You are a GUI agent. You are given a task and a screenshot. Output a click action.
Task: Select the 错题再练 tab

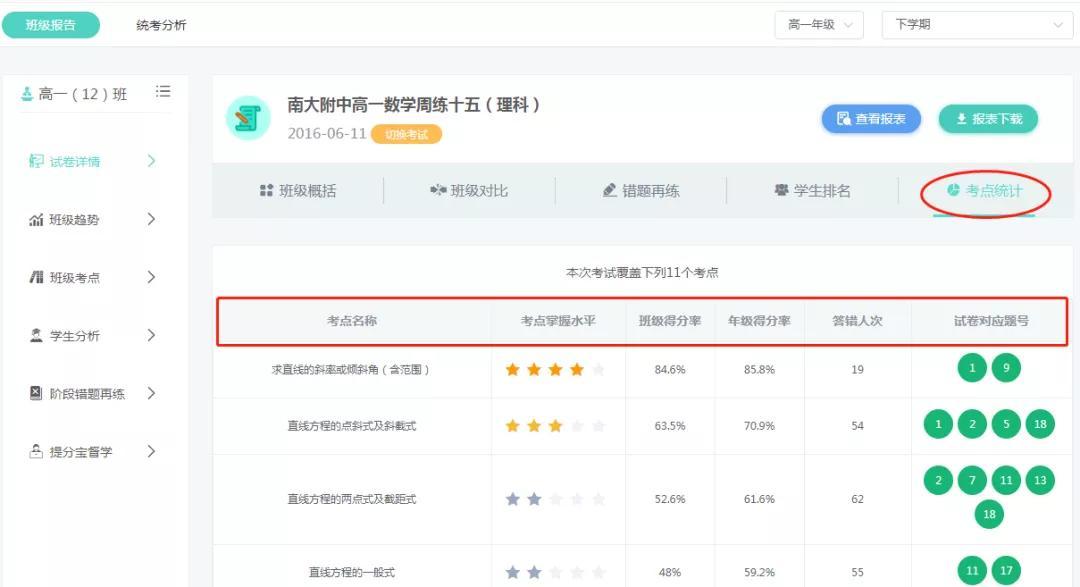[641, 190]
